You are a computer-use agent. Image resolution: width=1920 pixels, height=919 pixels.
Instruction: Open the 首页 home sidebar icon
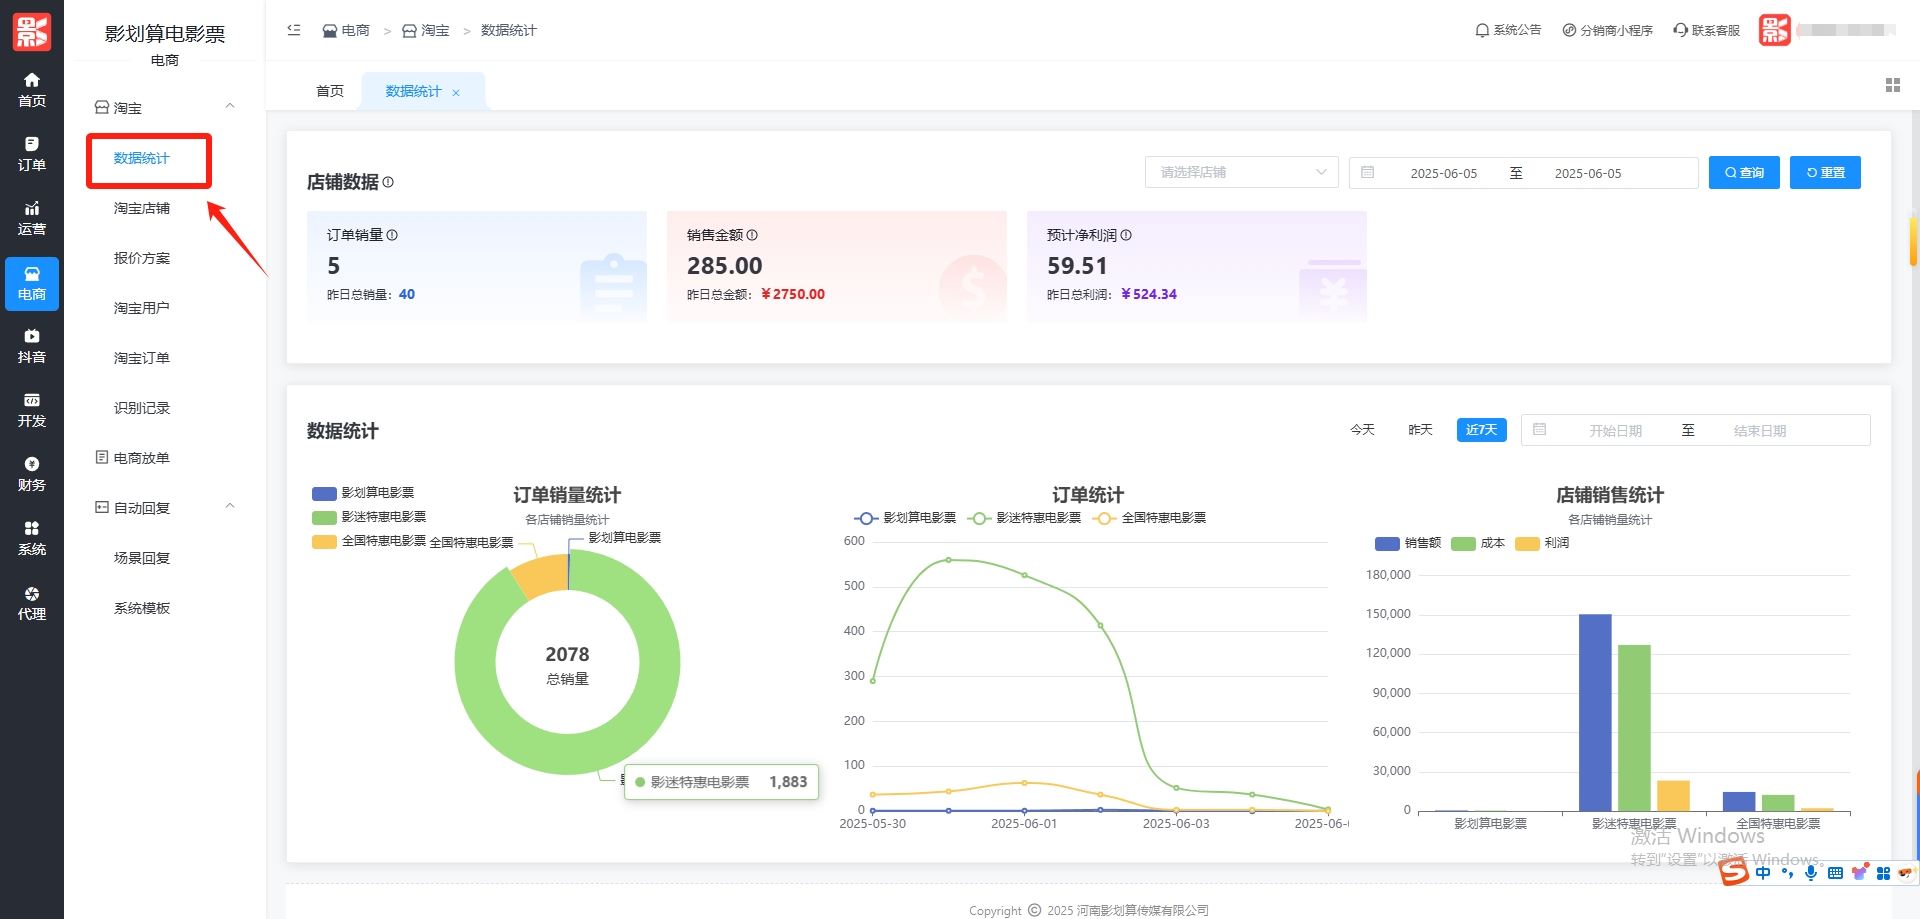[32, 90]
